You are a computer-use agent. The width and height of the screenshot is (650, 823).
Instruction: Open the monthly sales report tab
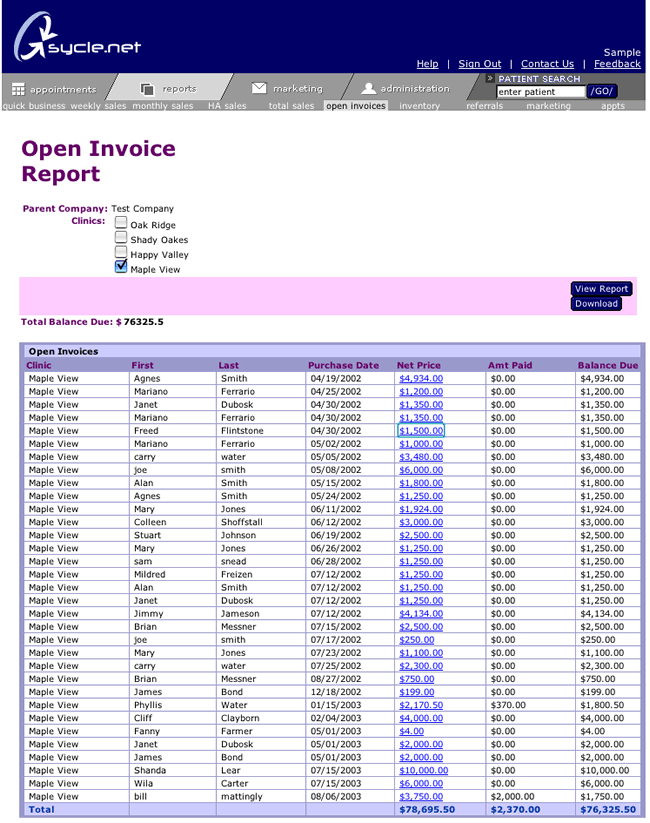coord(163,106)
